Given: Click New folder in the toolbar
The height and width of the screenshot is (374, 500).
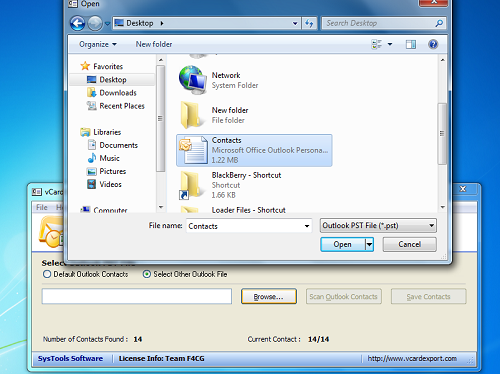Looking at the screenshot, I should pos(154,44).
